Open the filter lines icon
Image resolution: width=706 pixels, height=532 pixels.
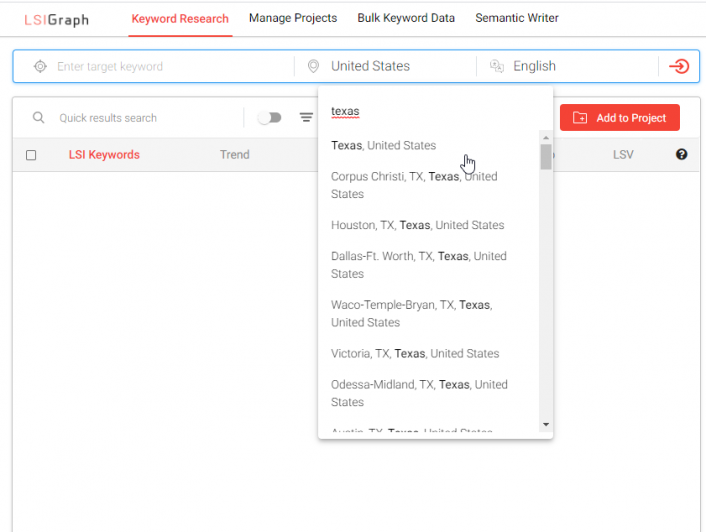pos(306,117)
